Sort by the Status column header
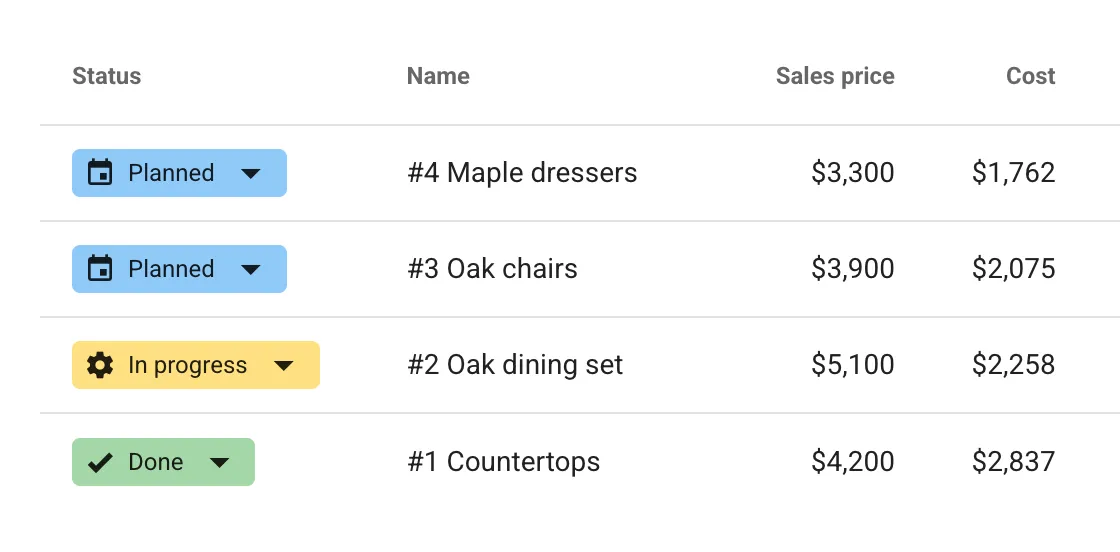Image resolution: width=1120 pixels, height=552 pixels. [107, 76]
